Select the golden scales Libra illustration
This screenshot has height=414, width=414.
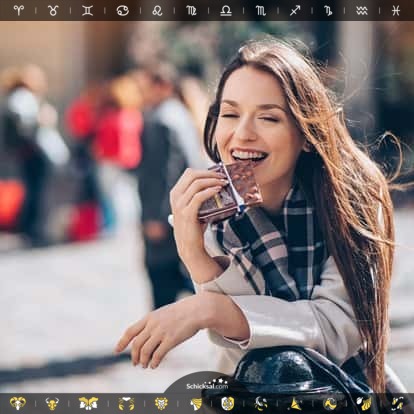(228, 404)
